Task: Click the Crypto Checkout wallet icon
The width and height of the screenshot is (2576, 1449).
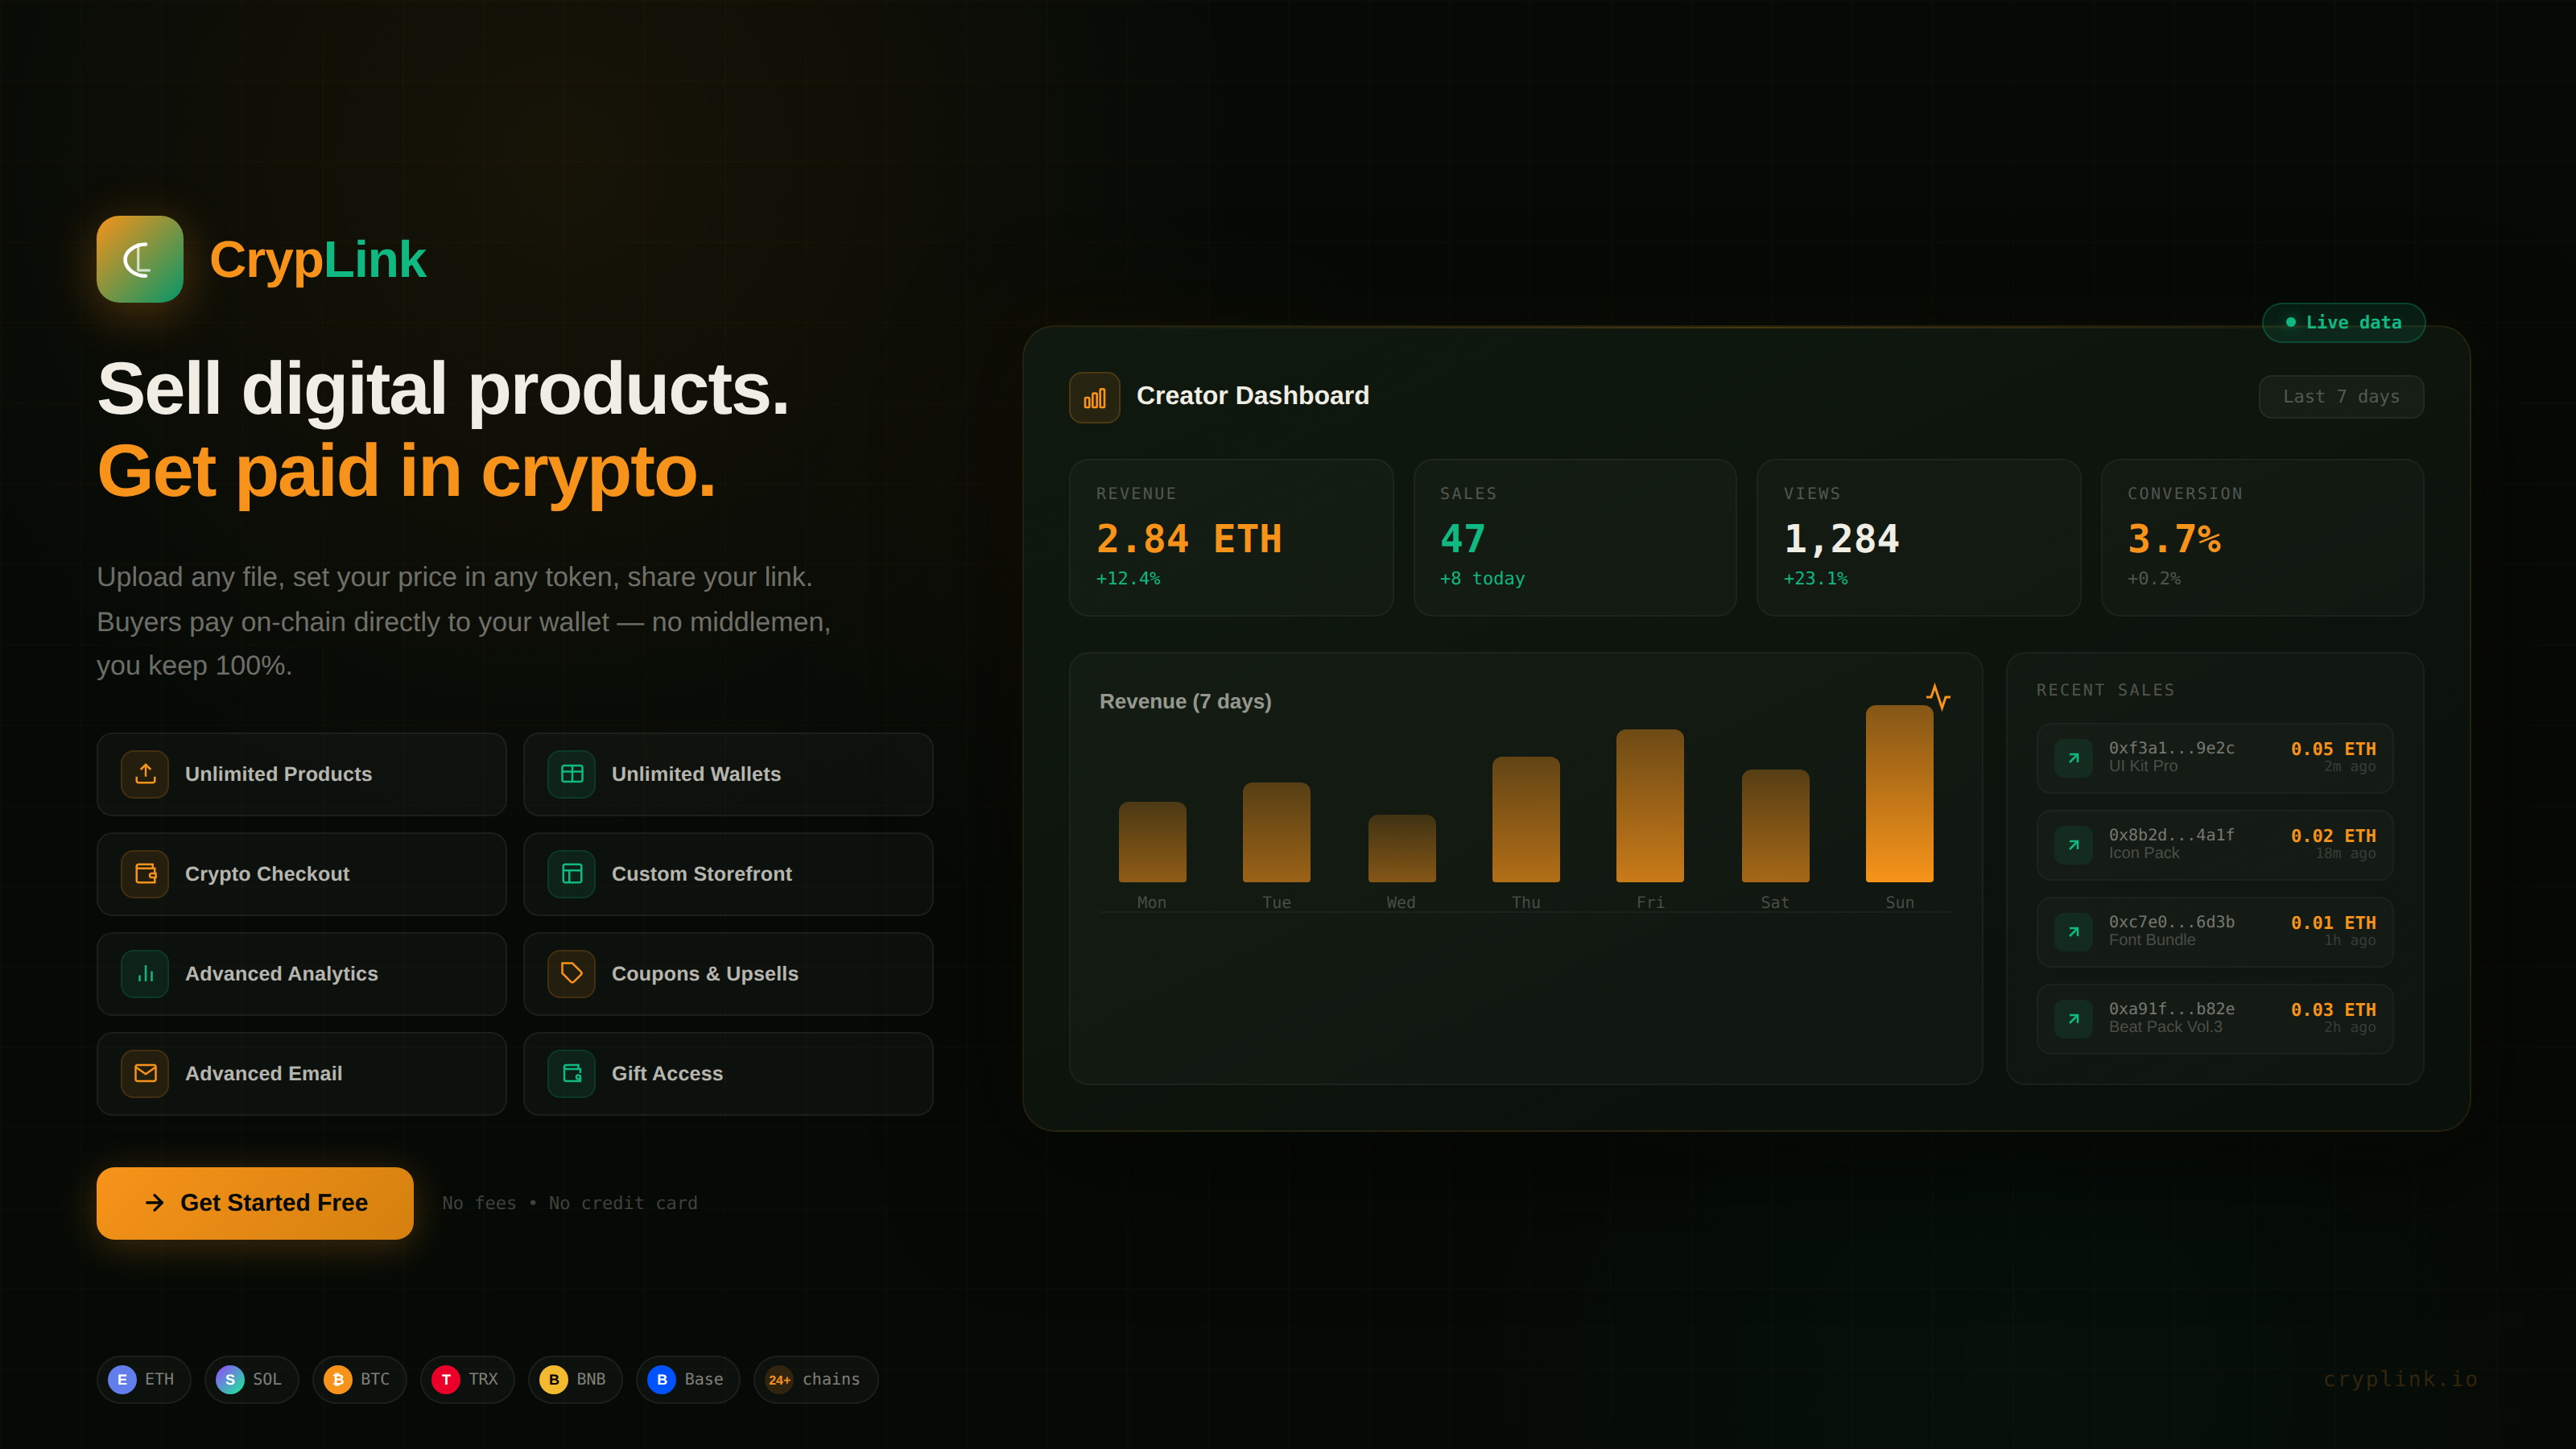Action: [x=145, y=874]
